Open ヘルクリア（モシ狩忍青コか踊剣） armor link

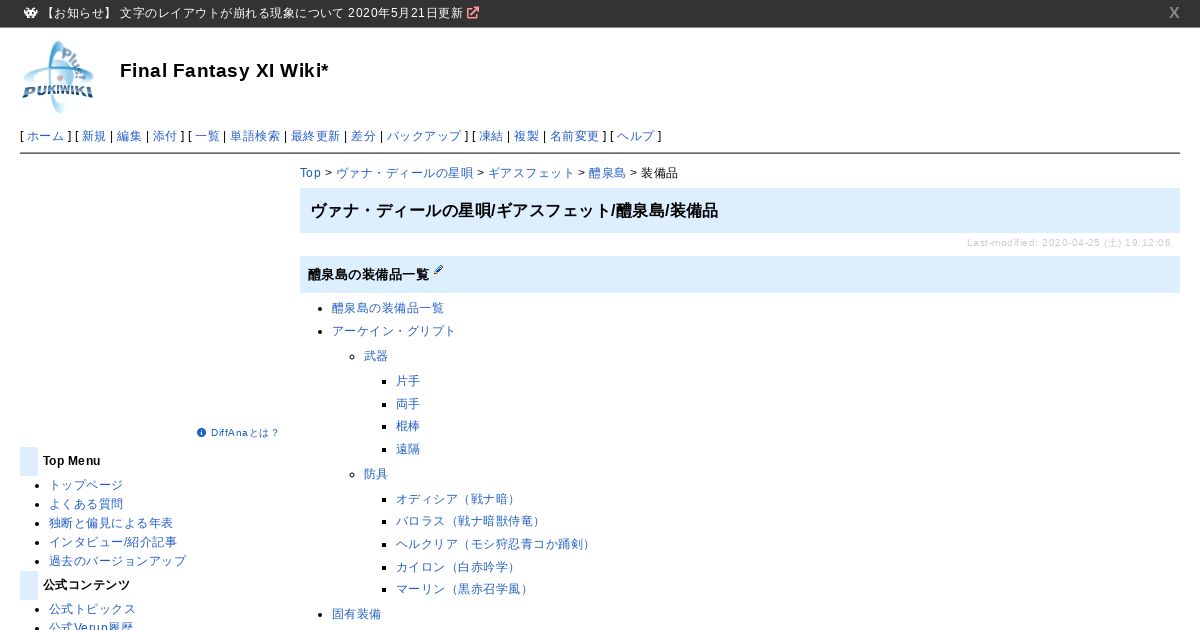pos(495,544)
